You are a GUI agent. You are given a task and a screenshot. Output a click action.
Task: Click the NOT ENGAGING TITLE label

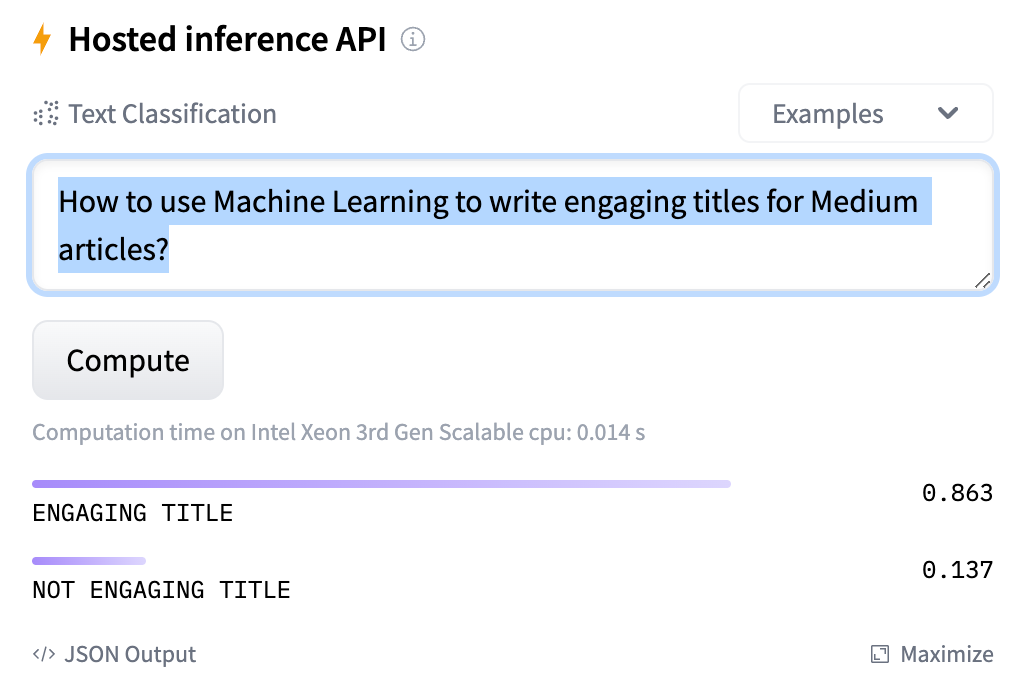pos(162,590)
